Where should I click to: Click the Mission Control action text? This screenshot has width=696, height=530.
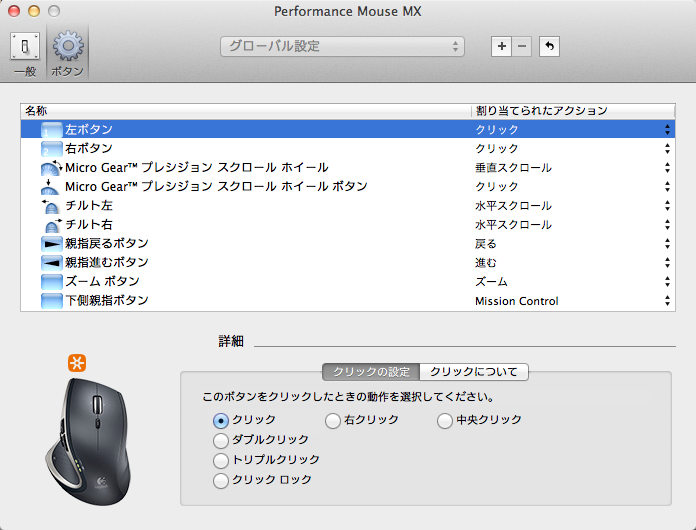(x=517, y=301)
